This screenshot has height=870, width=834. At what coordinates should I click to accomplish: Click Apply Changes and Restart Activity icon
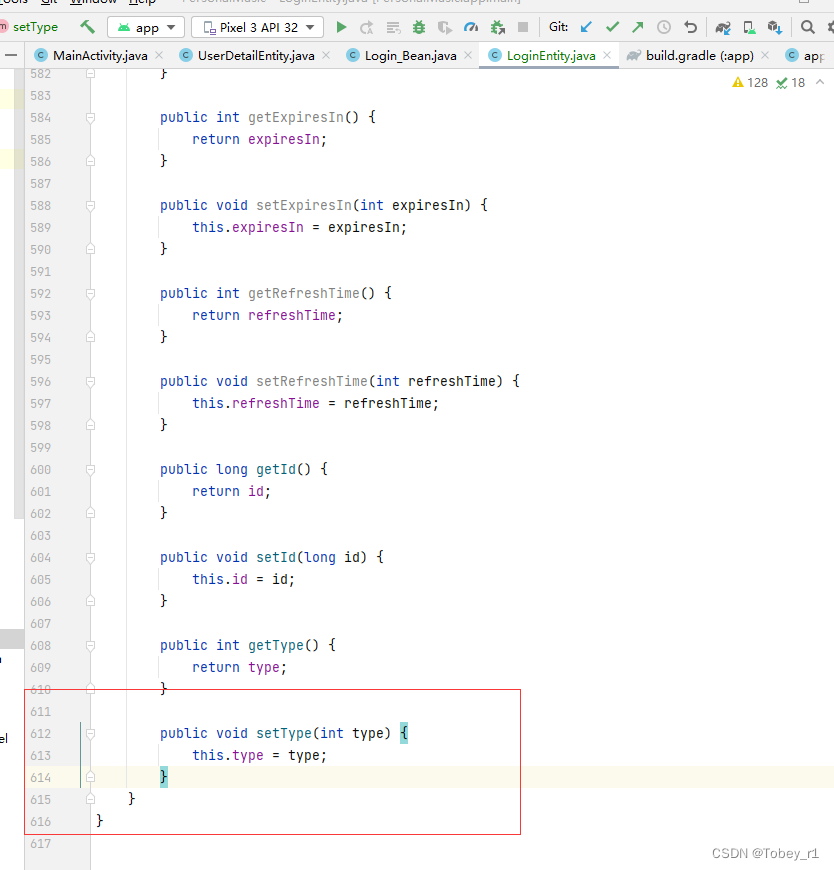tap(367, 27)
